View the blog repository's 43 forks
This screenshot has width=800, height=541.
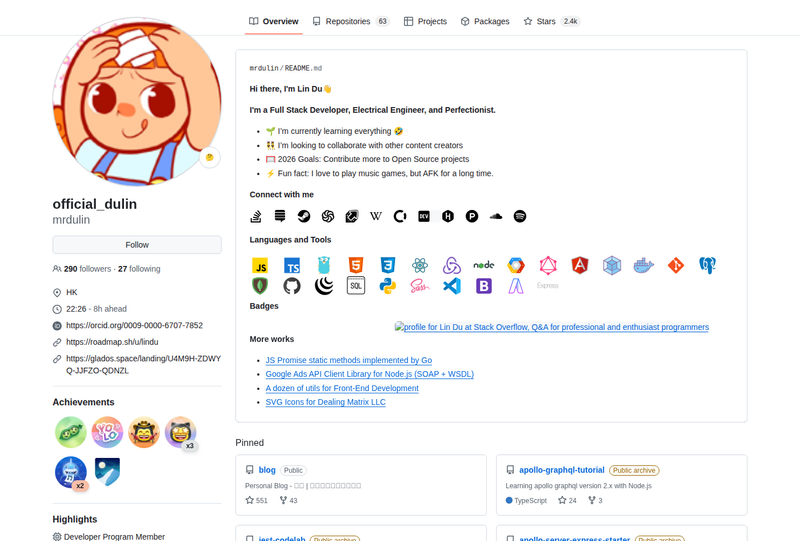coord(288,501)
